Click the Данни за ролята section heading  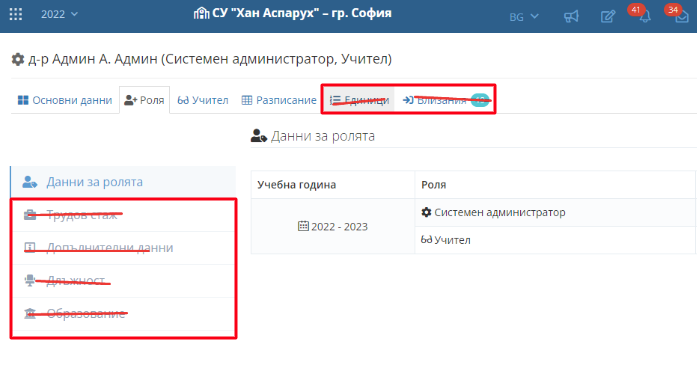pos(323,136)
